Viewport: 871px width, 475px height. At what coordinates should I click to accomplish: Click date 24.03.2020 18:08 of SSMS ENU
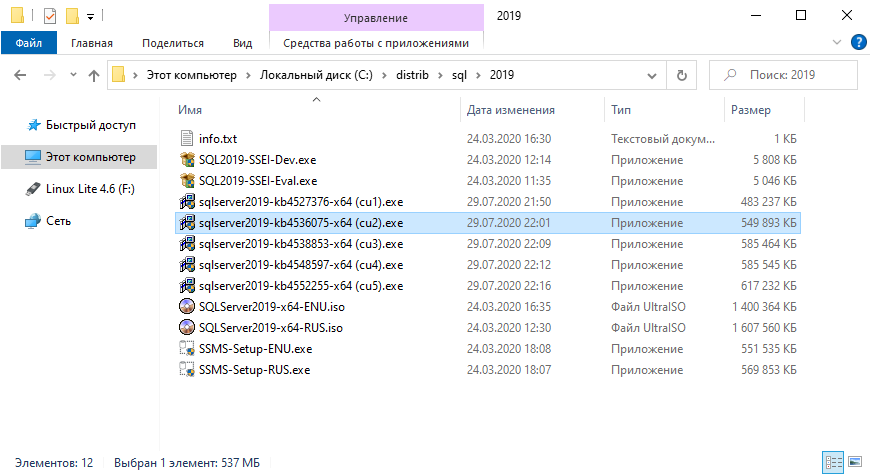point(509,349)
